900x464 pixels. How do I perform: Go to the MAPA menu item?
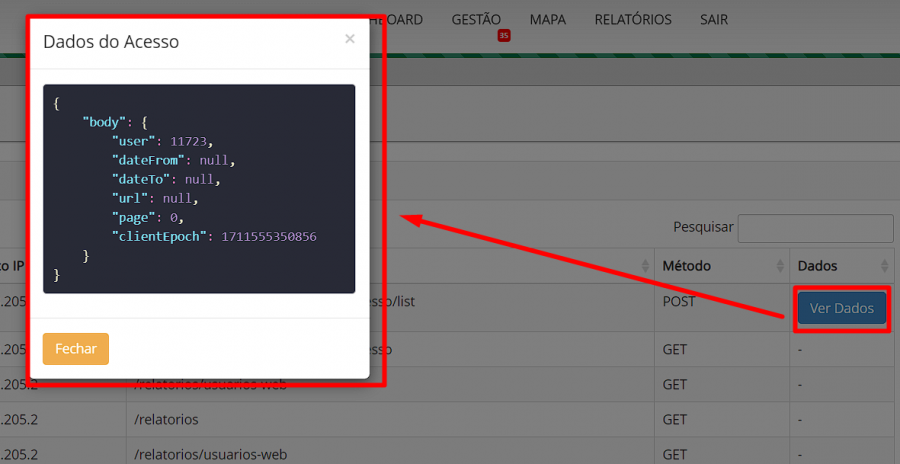click(x=547, y=19)
